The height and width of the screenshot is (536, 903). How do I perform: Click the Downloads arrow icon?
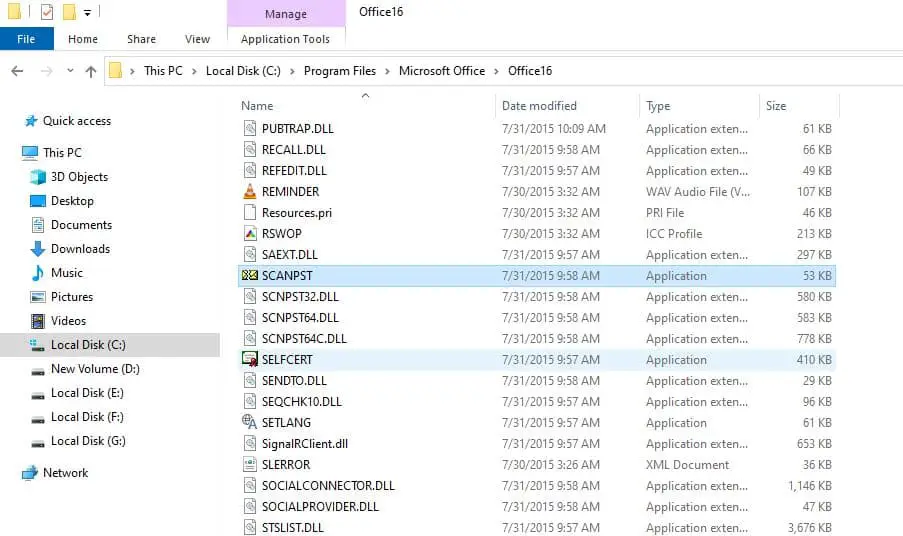click(x=37, y=249)
